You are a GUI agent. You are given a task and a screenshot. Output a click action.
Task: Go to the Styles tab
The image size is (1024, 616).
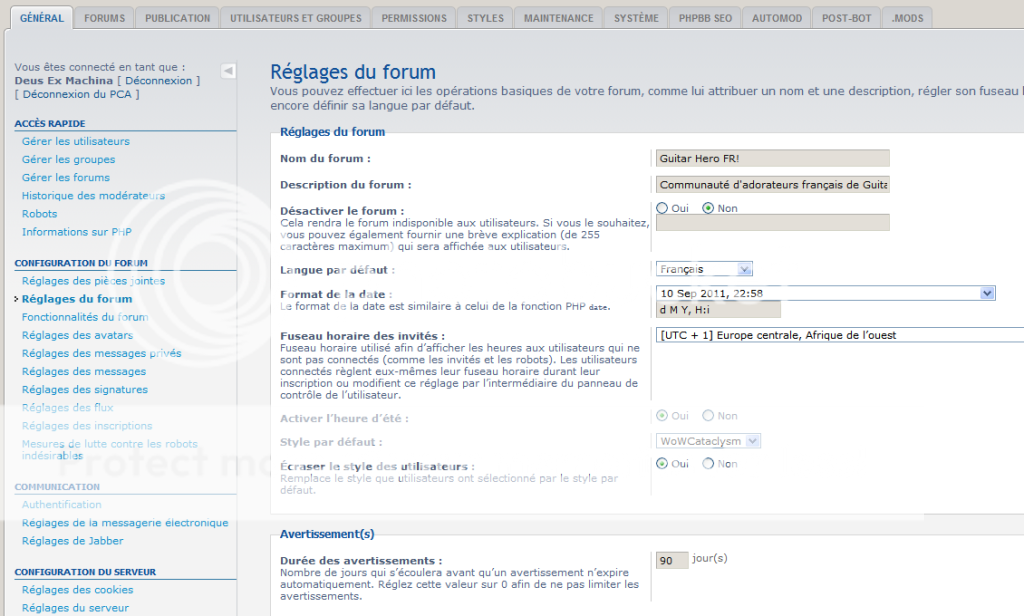tap(486, 18)
